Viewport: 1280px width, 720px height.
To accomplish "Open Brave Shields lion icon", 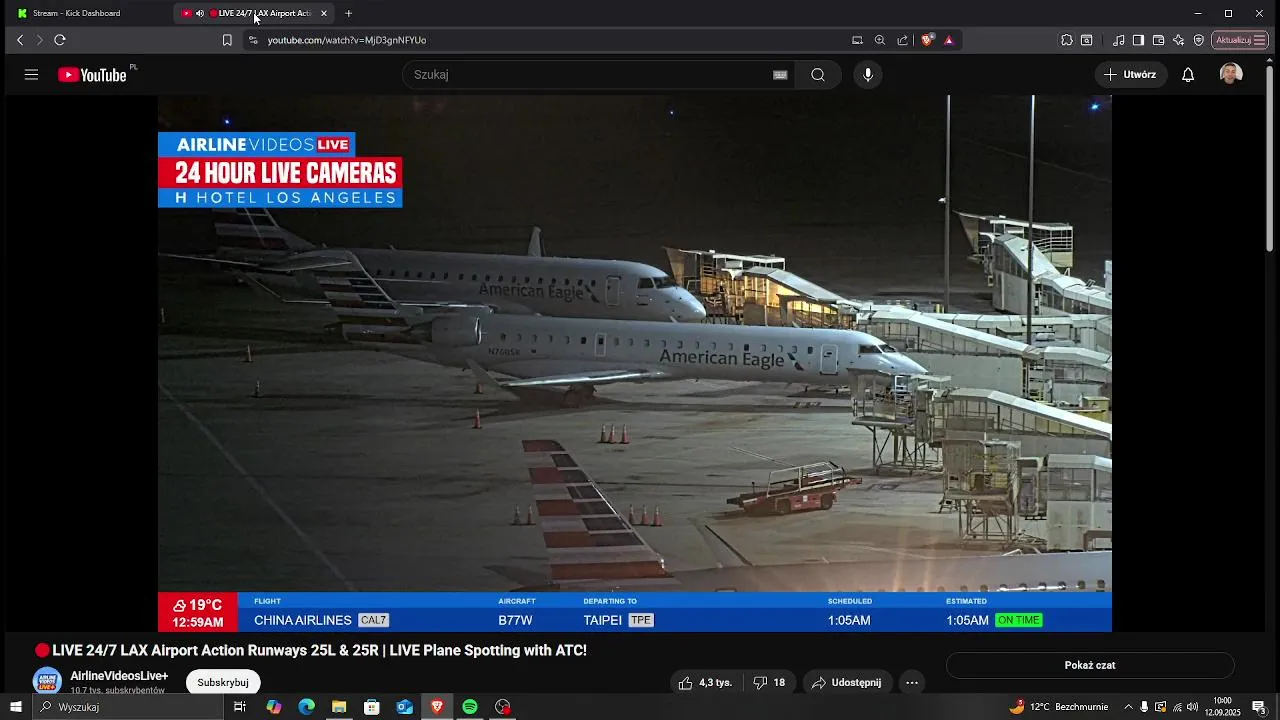I will coord(927,40).
